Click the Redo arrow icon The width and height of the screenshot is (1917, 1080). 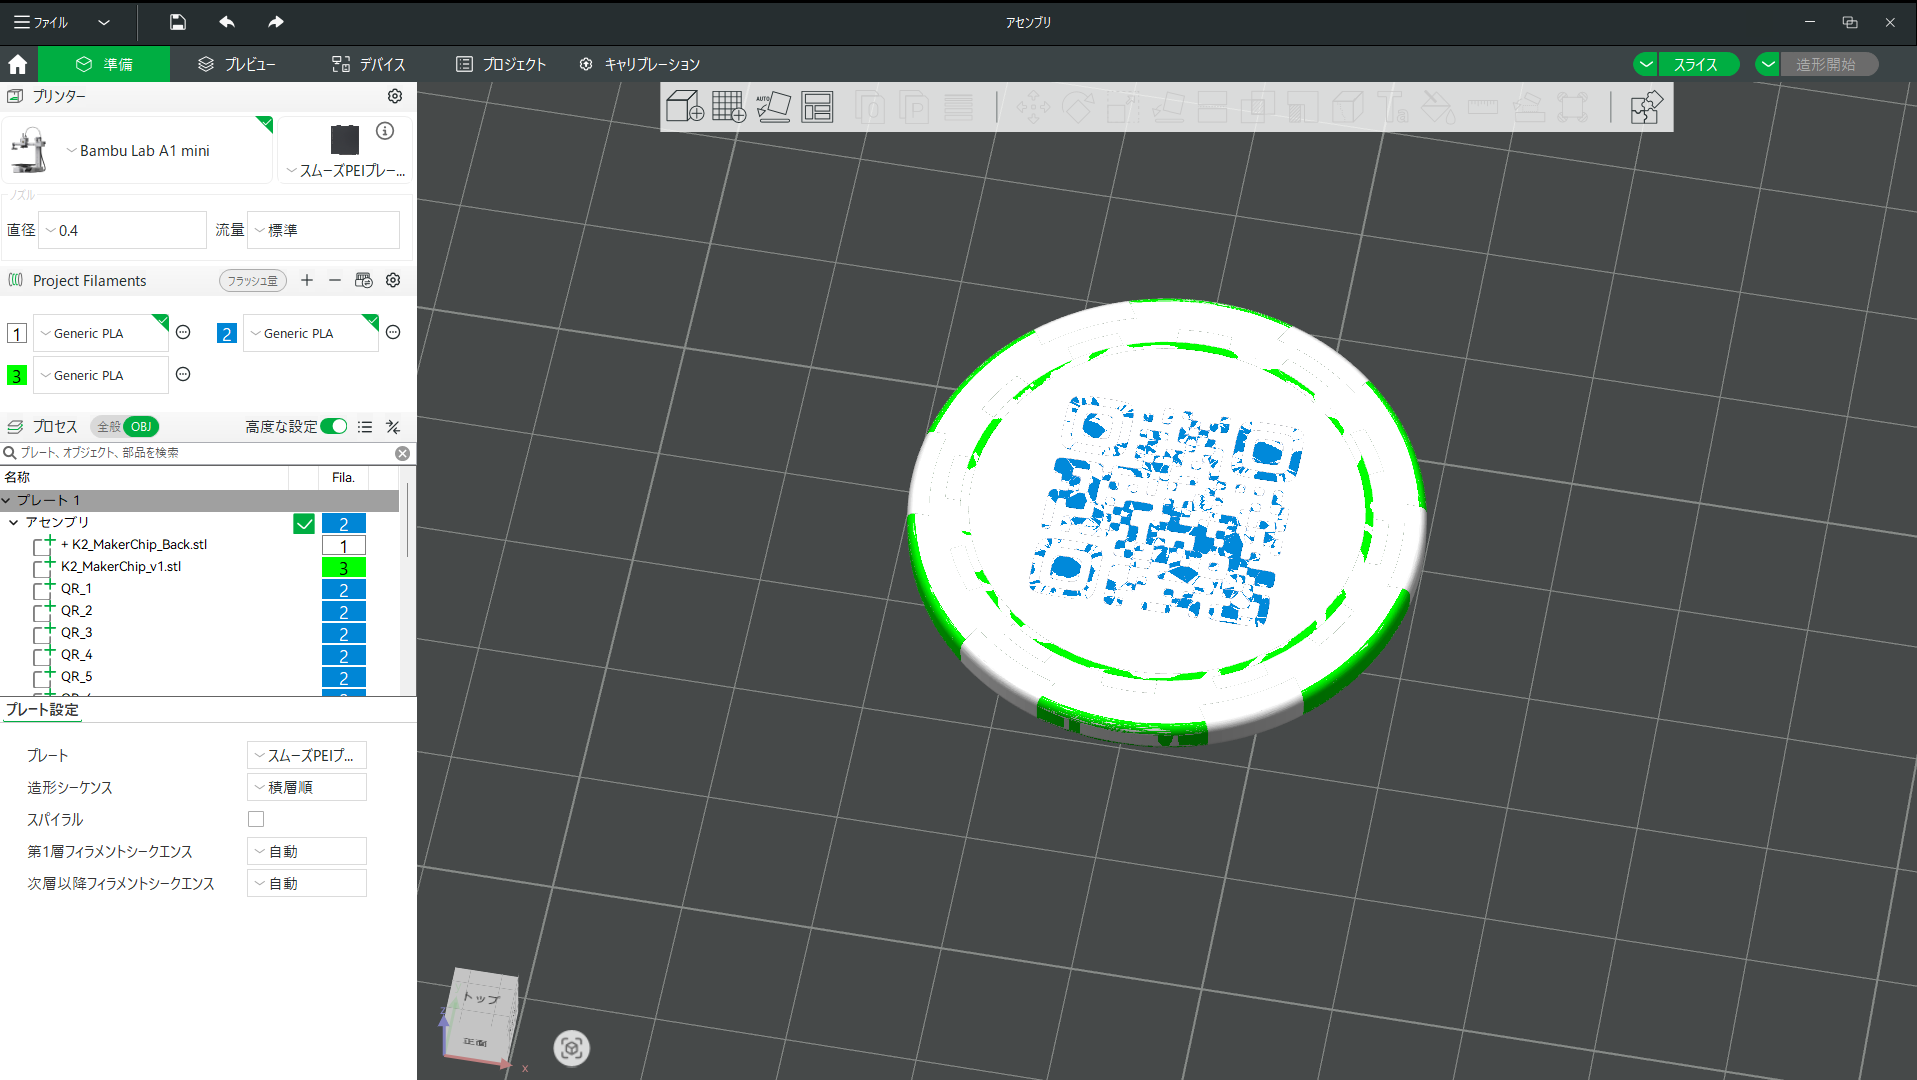(276, 22)
